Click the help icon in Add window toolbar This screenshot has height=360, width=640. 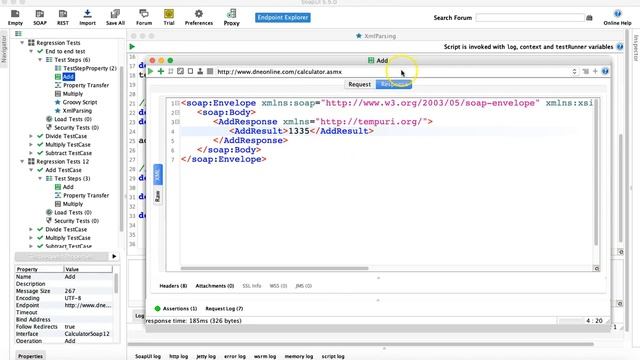[x=605, y=71]
